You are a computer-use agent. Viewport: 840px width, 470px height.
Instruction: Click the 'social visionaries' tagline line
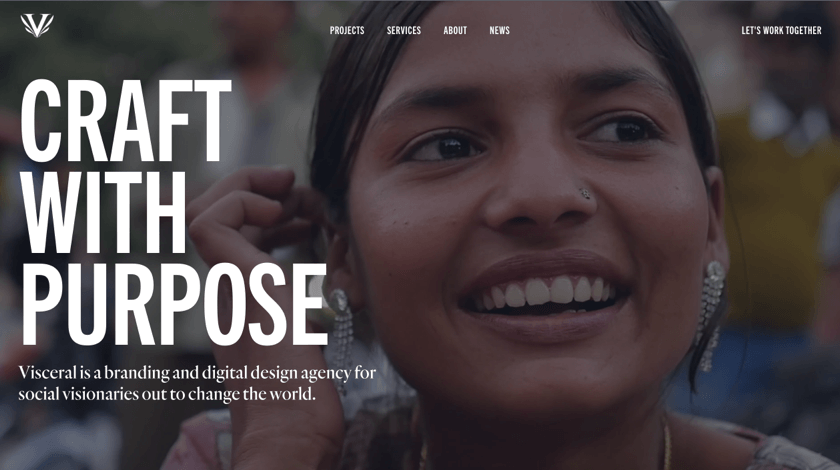point(167,394)
